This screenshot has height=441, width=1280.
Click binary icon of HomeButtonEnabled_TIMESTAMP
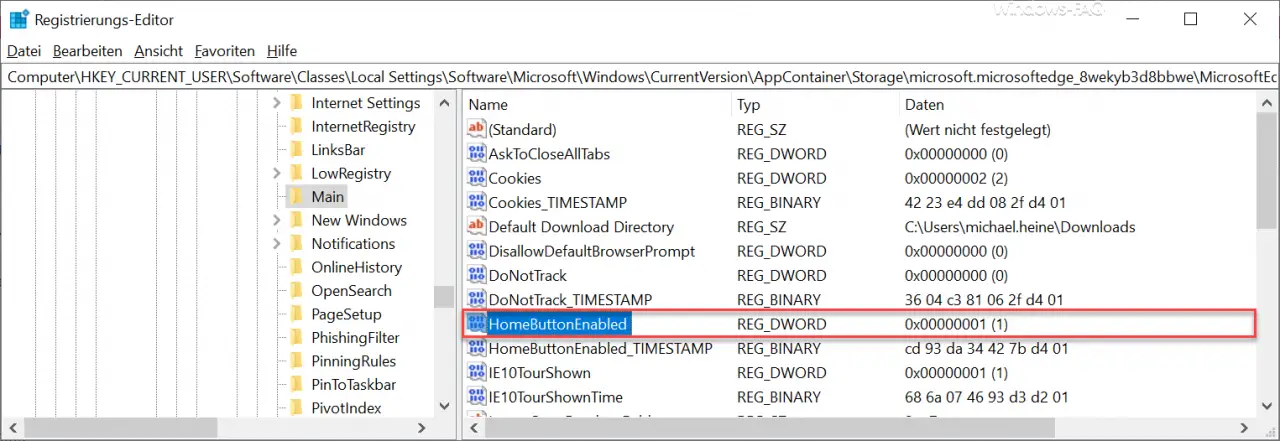[477, 348]
